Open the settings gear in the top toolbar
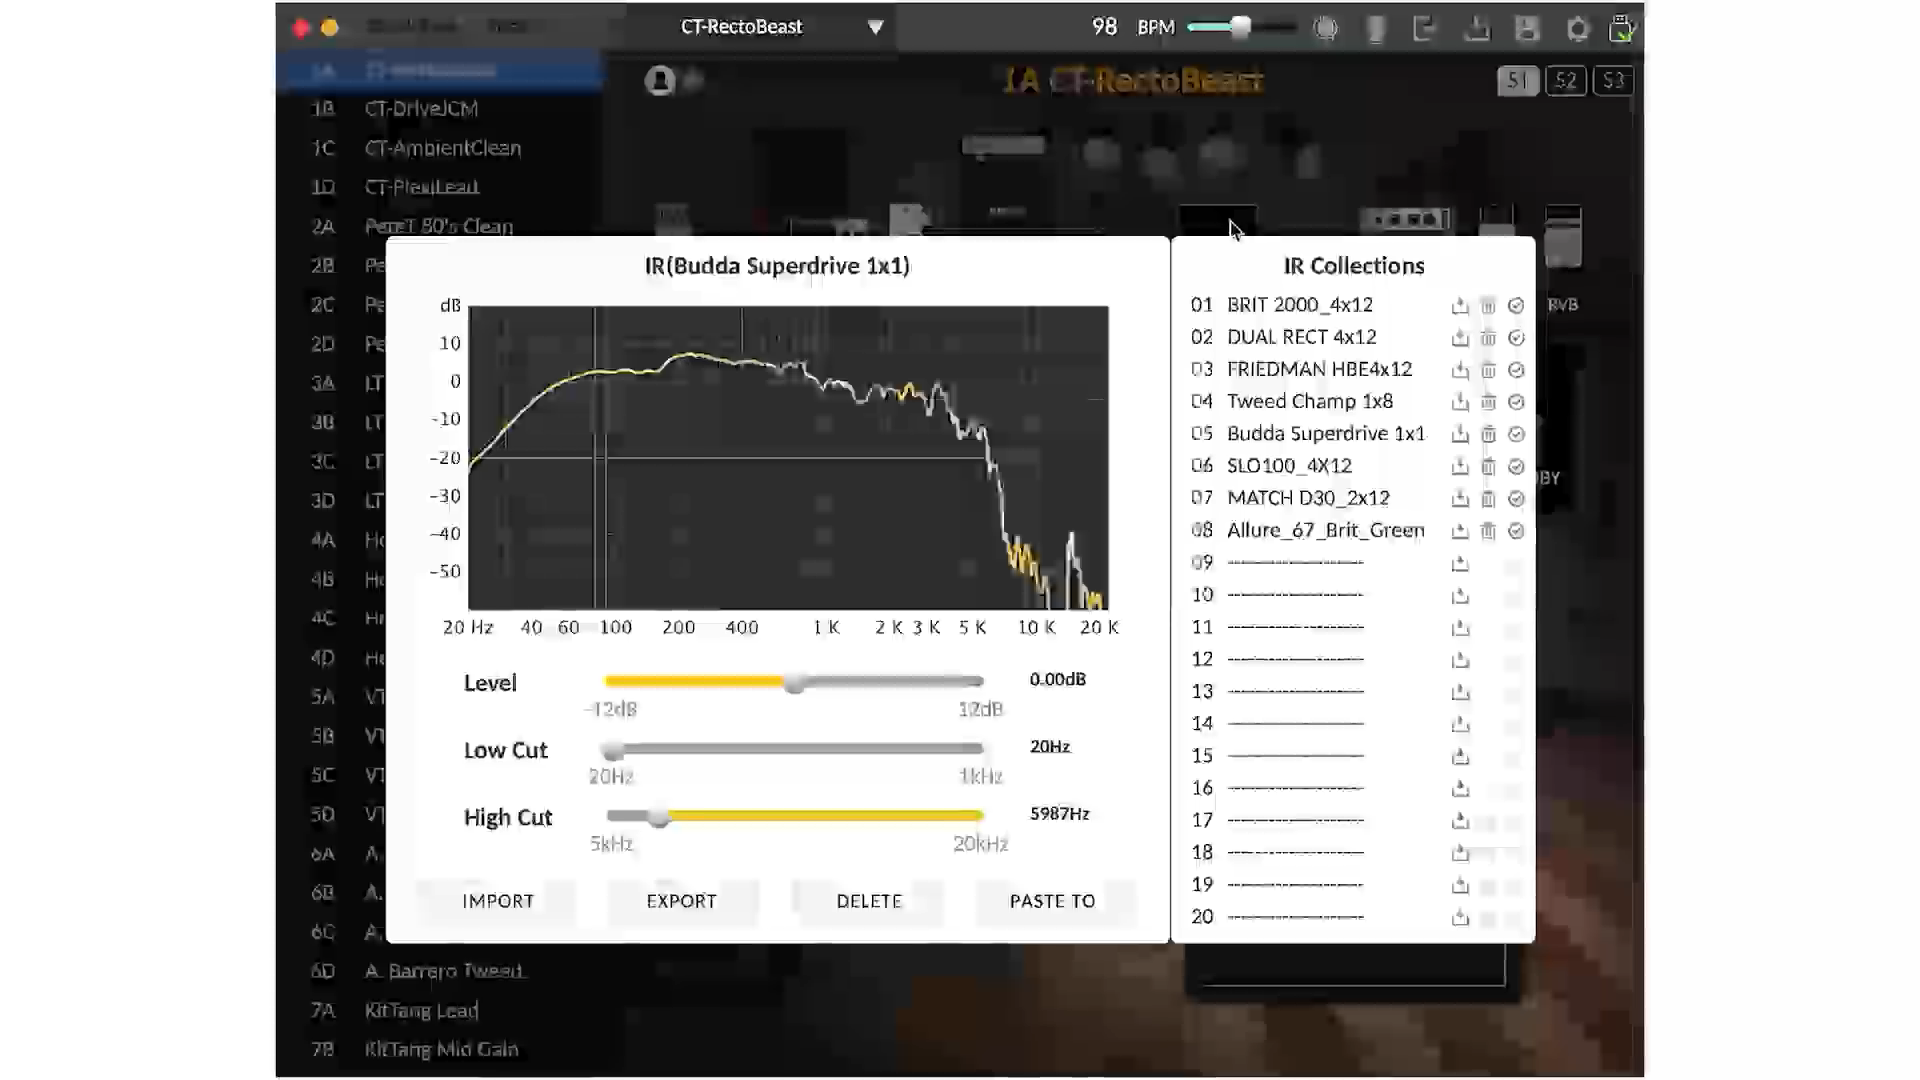The width and height of the screenshot is (1920, 1080). coord(1577,28)
